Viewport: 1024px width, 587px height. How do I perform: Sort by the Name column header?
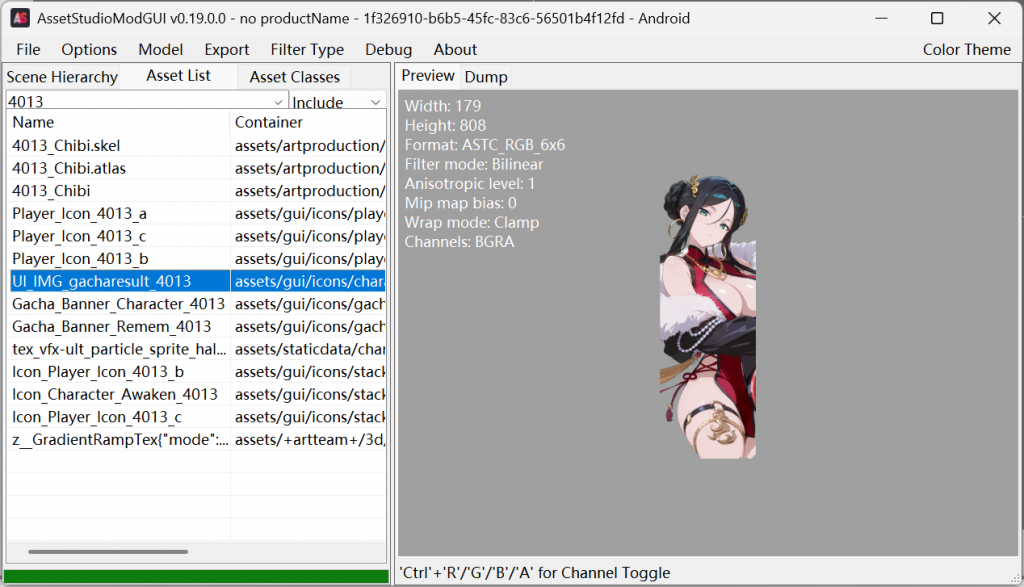tap(118, 122)
